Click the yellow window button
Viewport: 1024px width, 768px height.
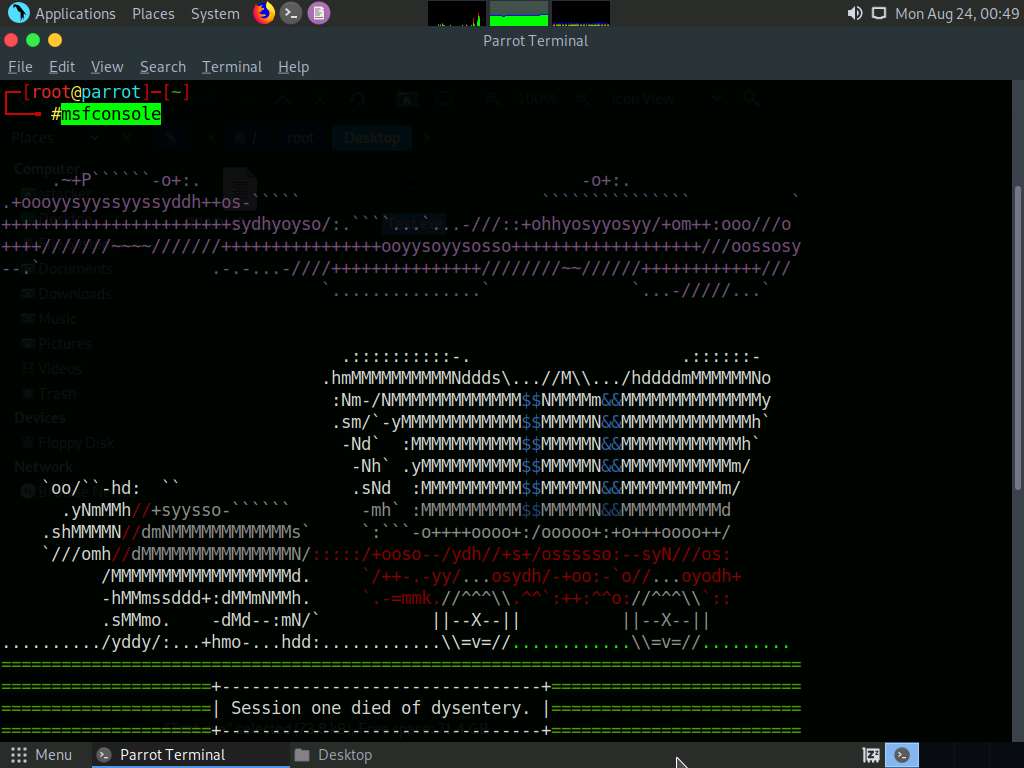point(55,40)
